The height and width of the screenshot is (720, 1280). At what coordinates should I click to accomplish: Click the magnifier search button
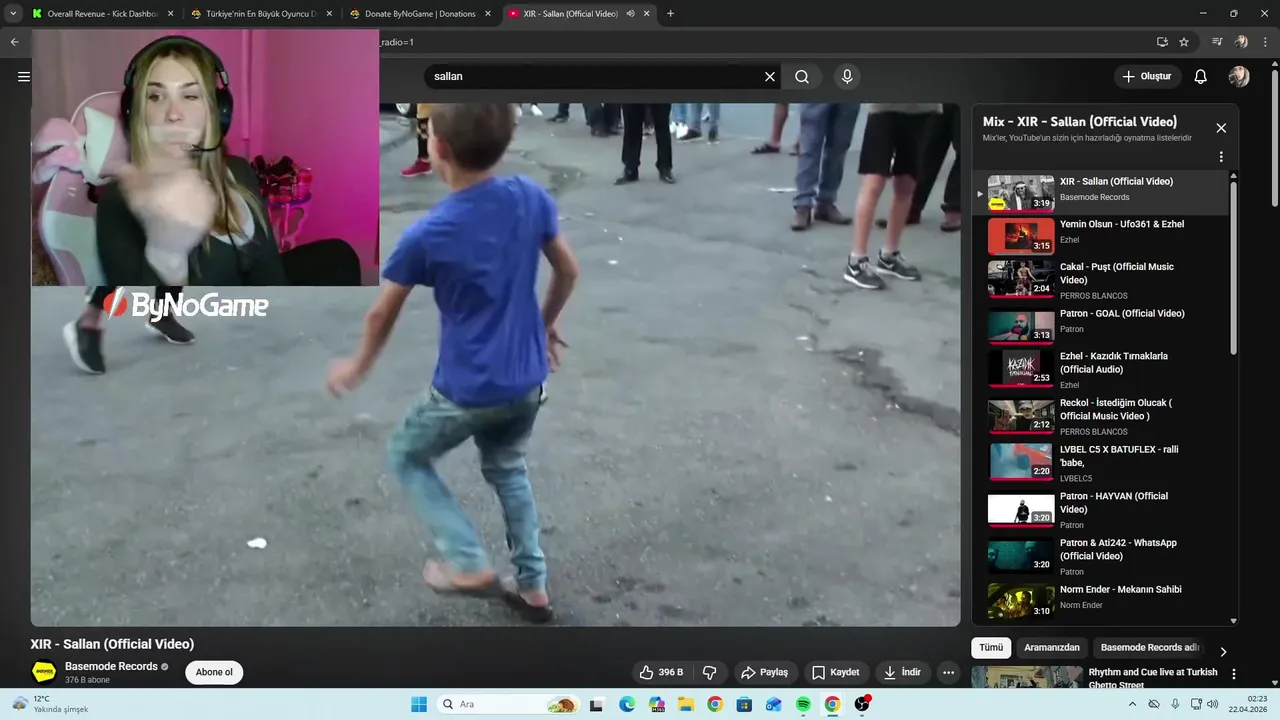802,76
